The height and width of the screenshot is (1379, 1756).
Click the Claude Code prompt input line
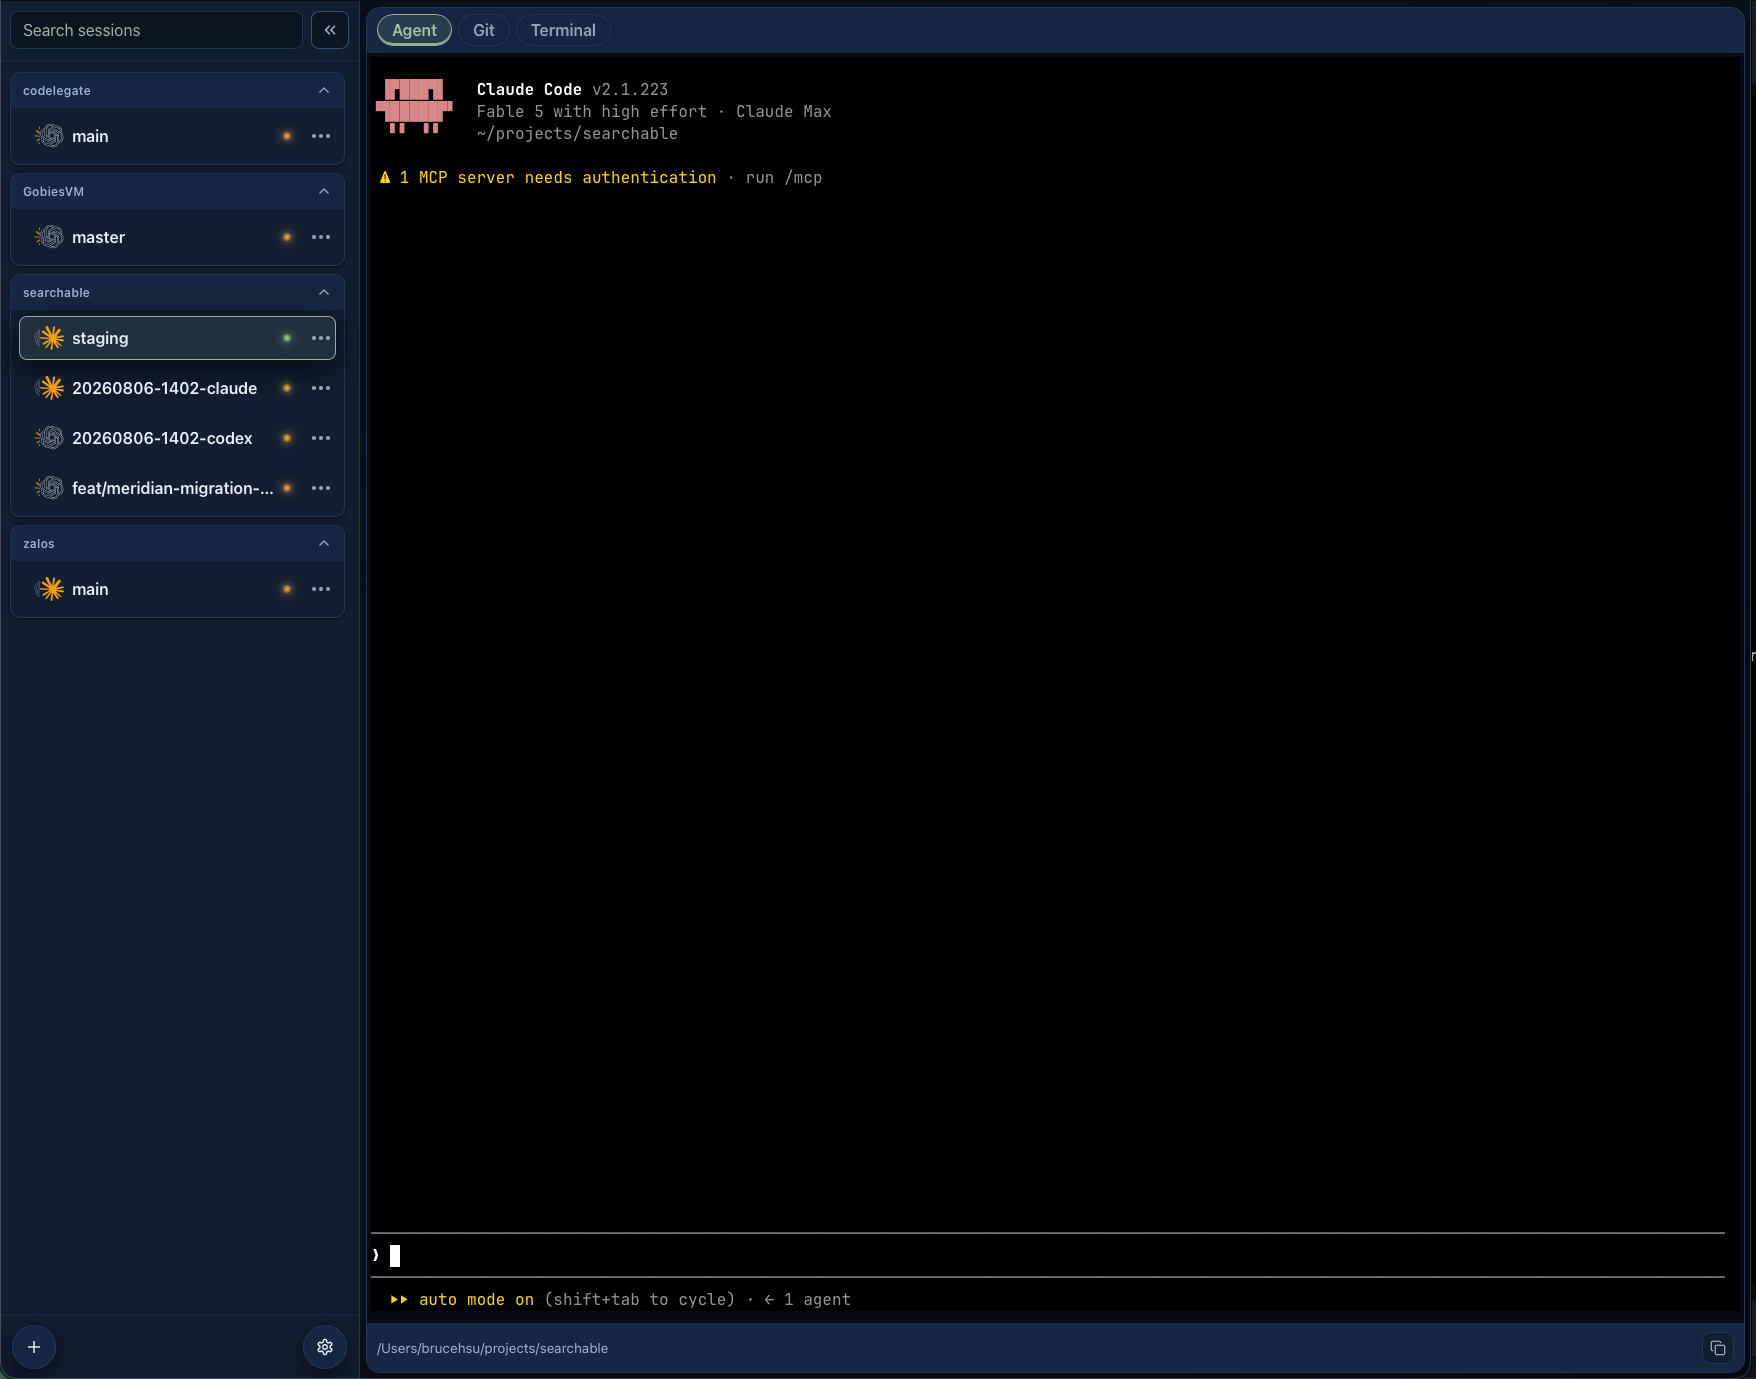(1047, 1255)
